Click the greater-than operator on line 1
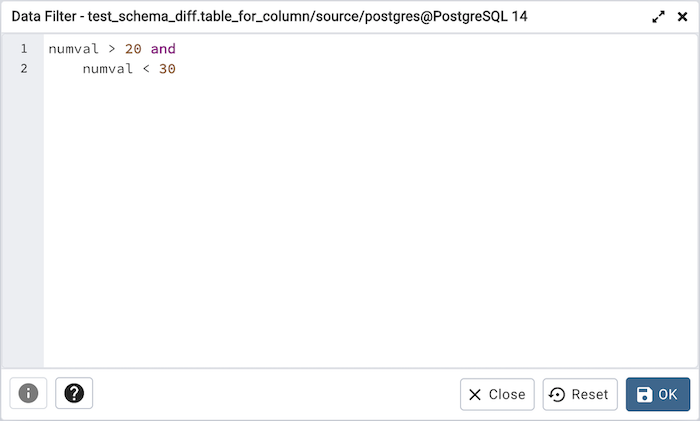 [112, 48]
